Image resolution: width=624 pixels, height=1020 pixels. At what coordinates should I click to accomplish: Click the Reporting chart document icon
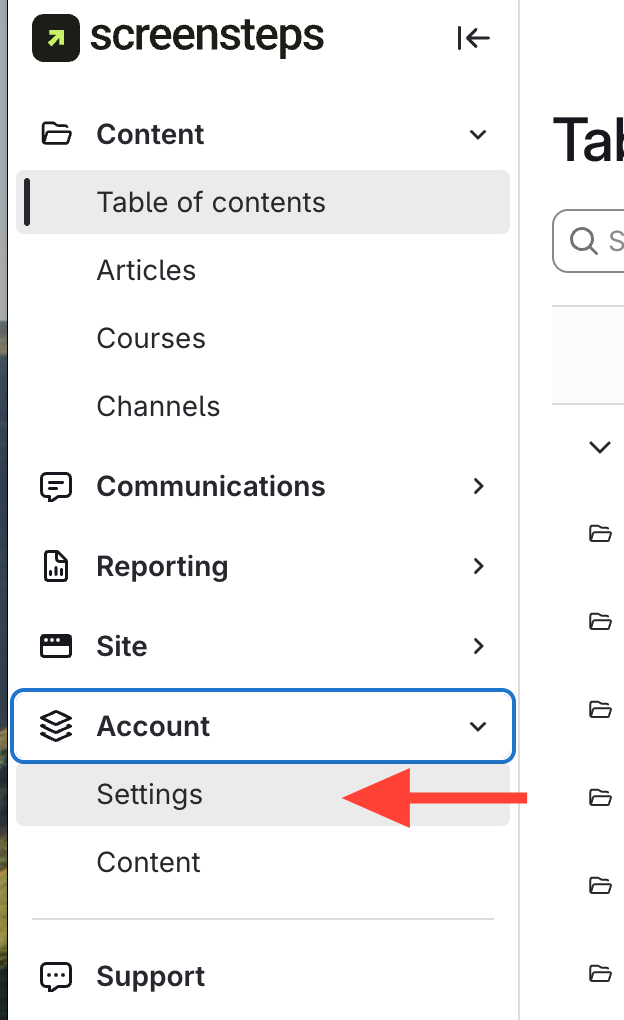click(56, 566)
